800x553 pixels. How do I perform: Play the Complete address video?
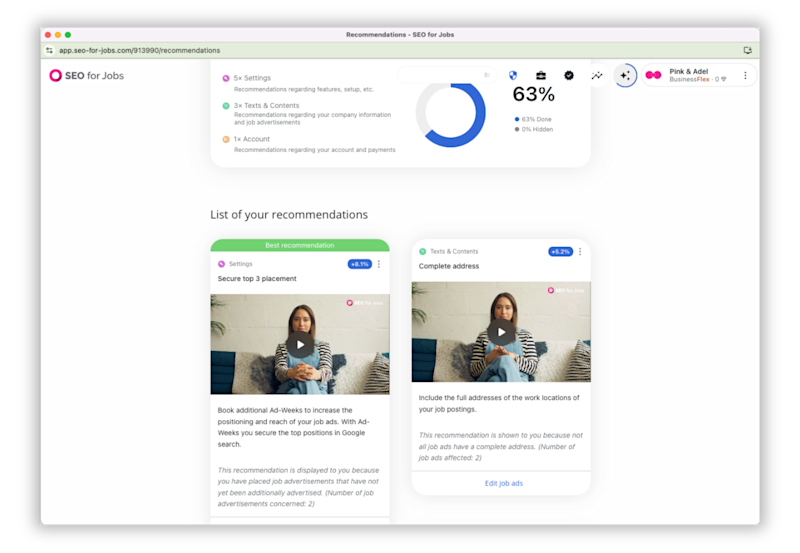pos(501,332)
